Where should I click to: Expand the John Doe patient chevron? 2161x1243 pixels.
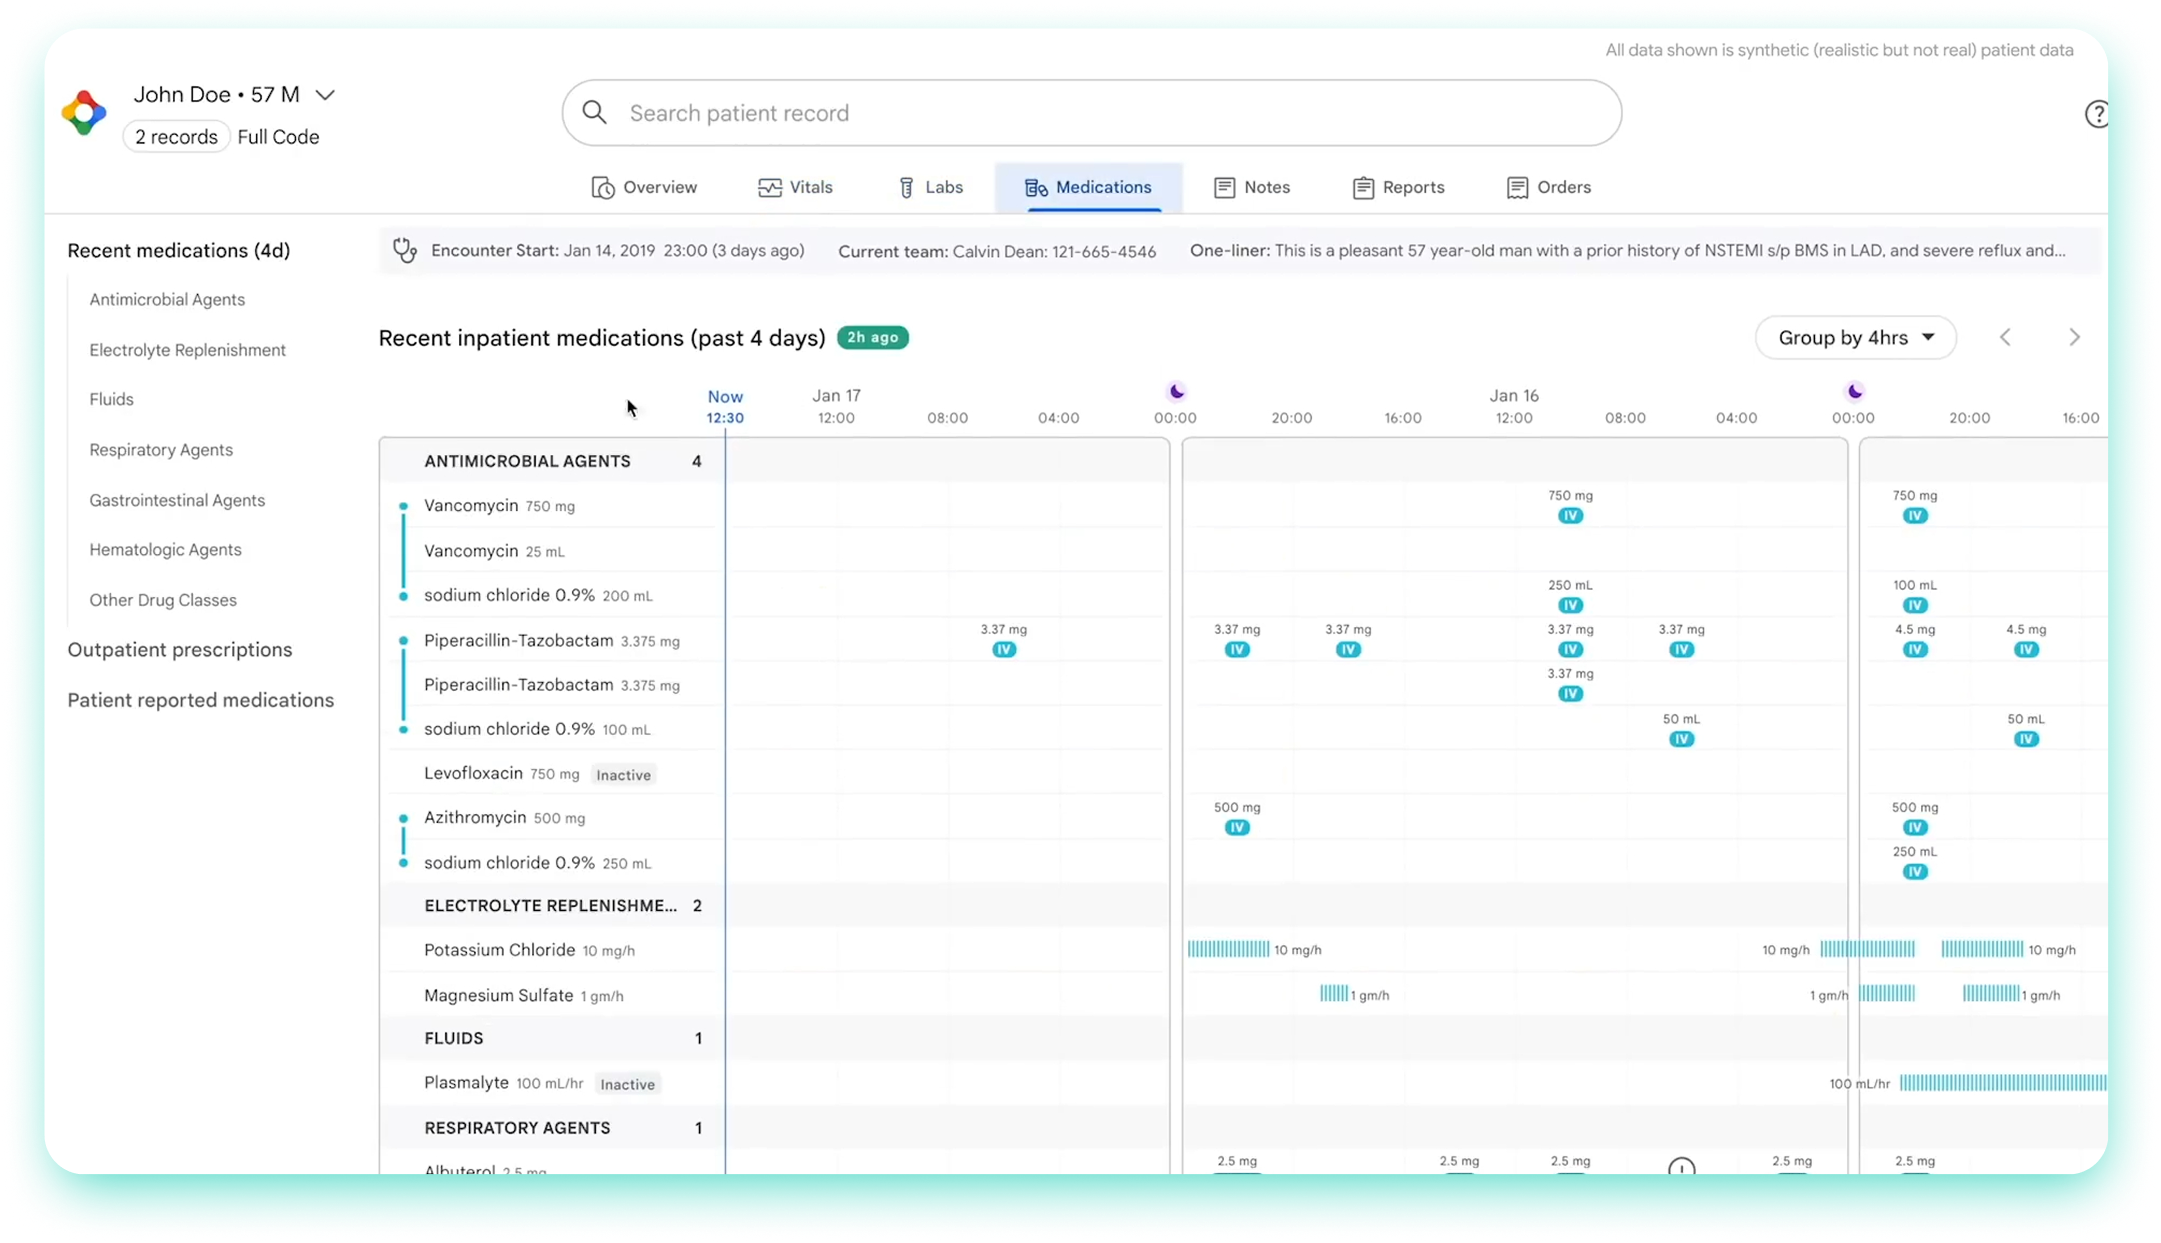tap(325, 95)
